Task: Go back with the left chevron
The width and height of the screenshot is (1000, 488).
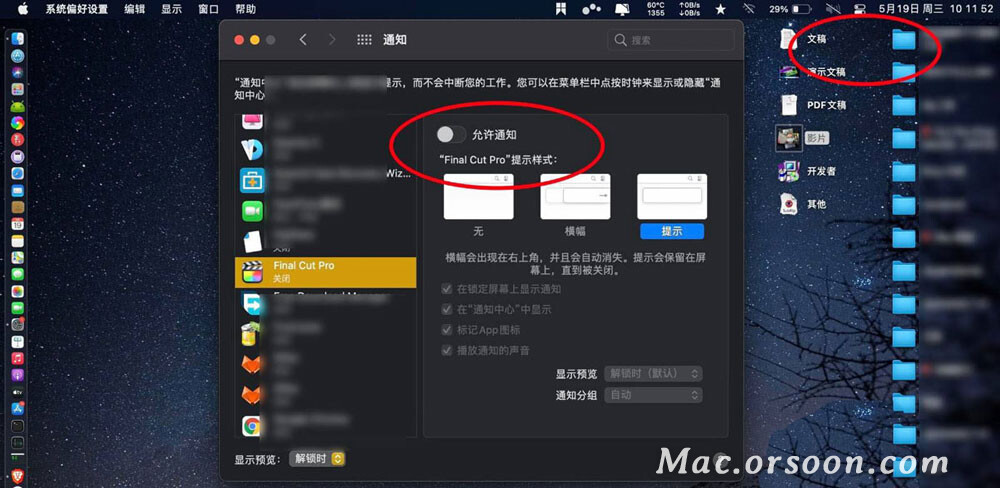Action: point(303,40)
